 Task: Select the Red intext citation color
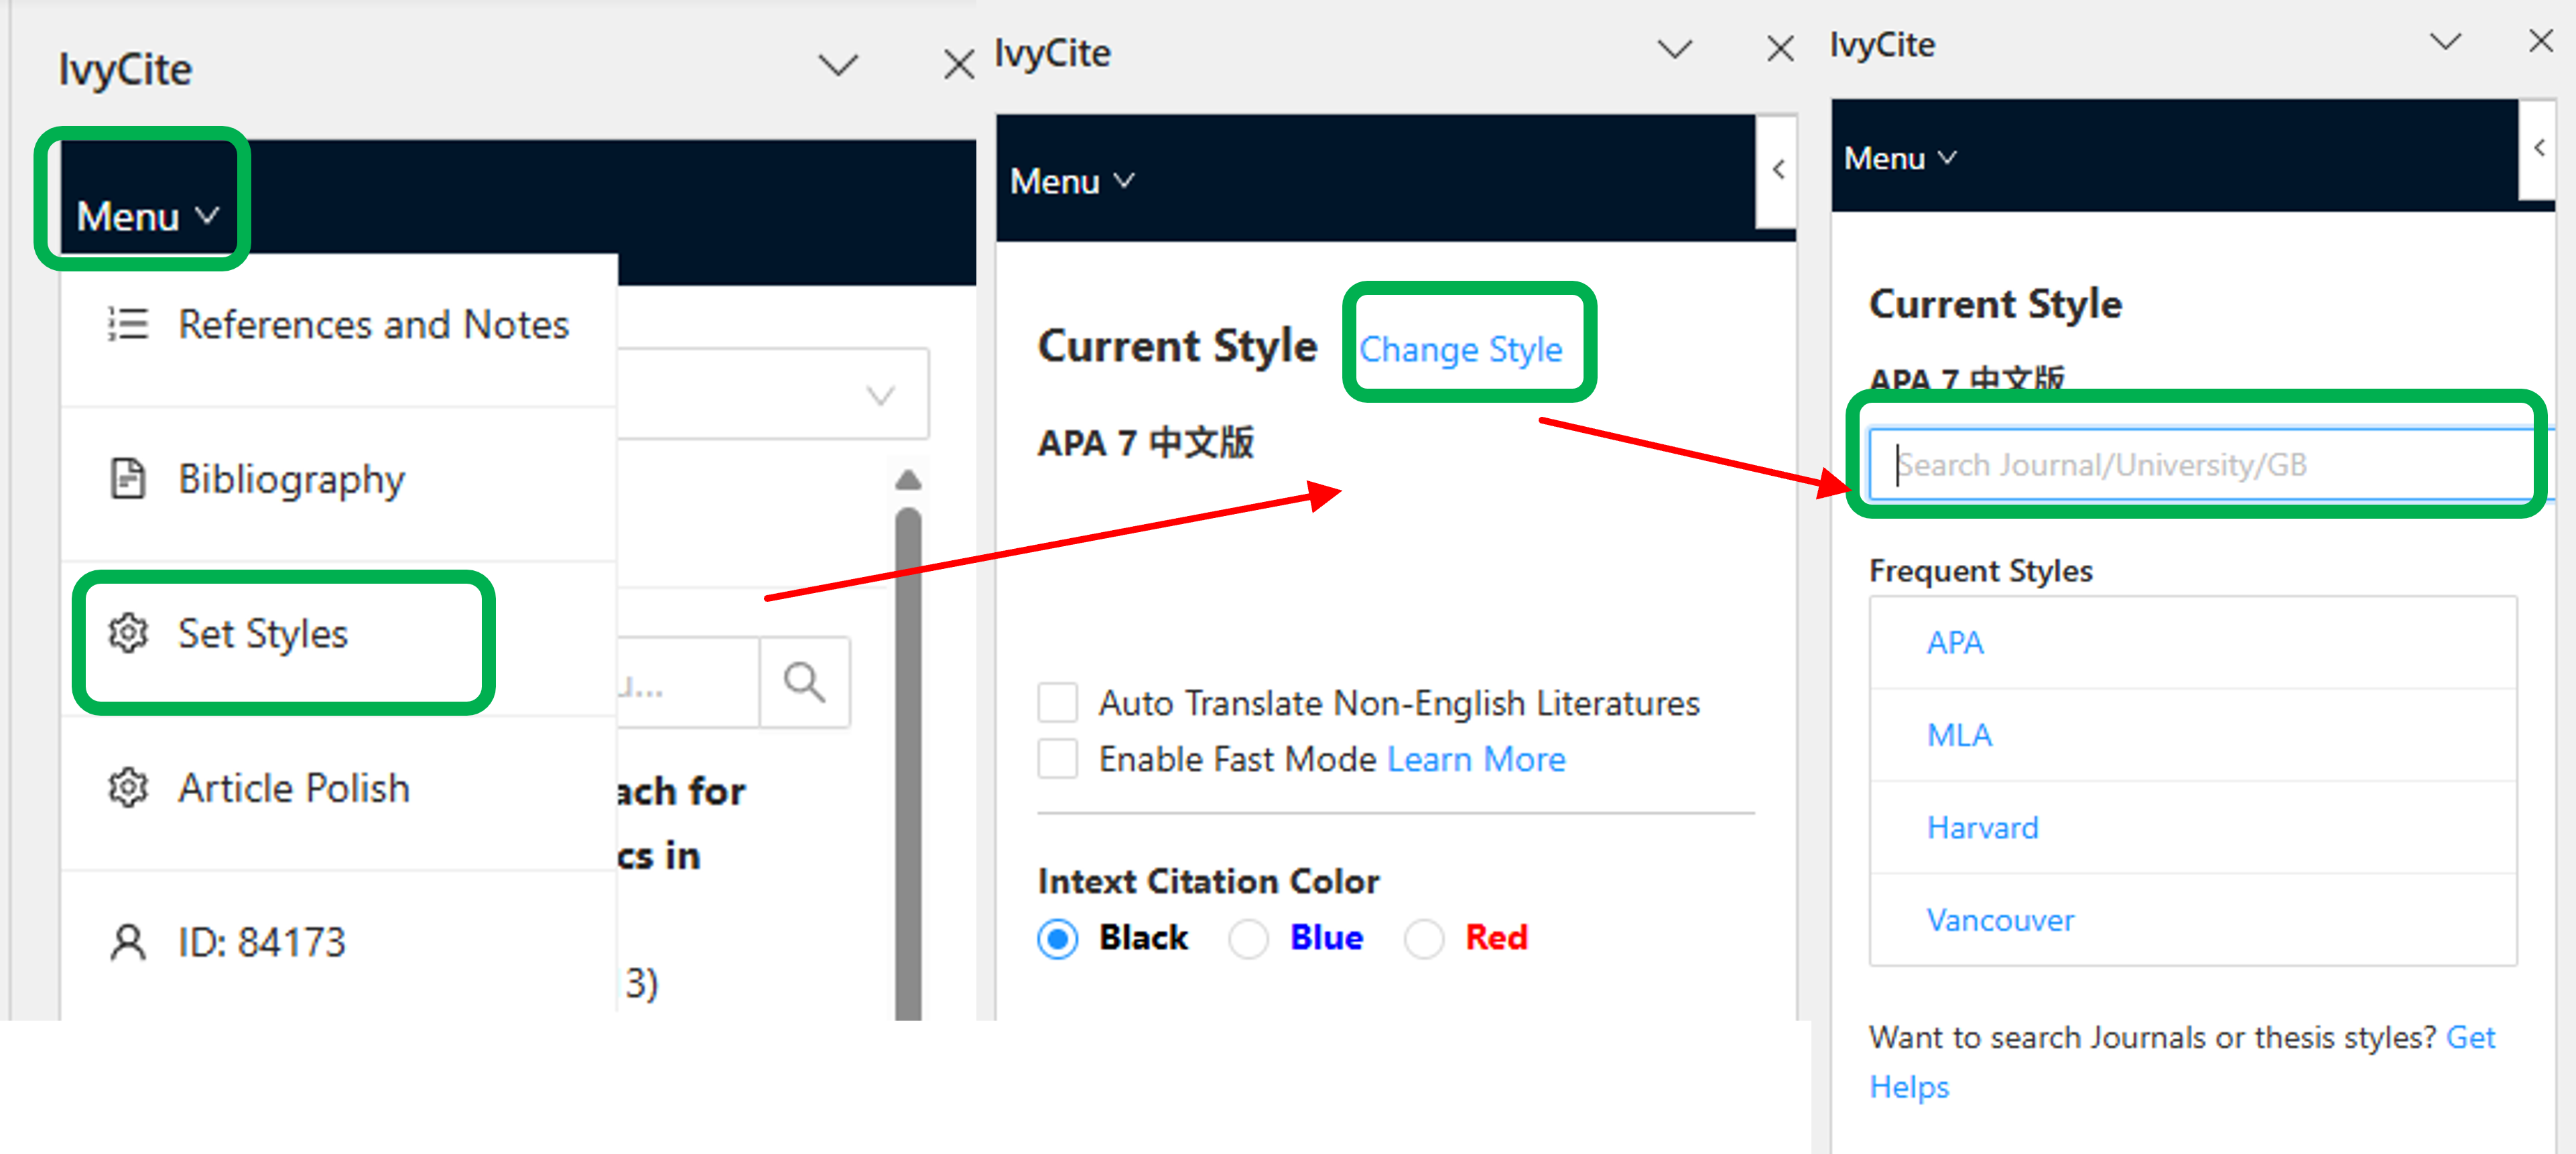pos(1424,938)
